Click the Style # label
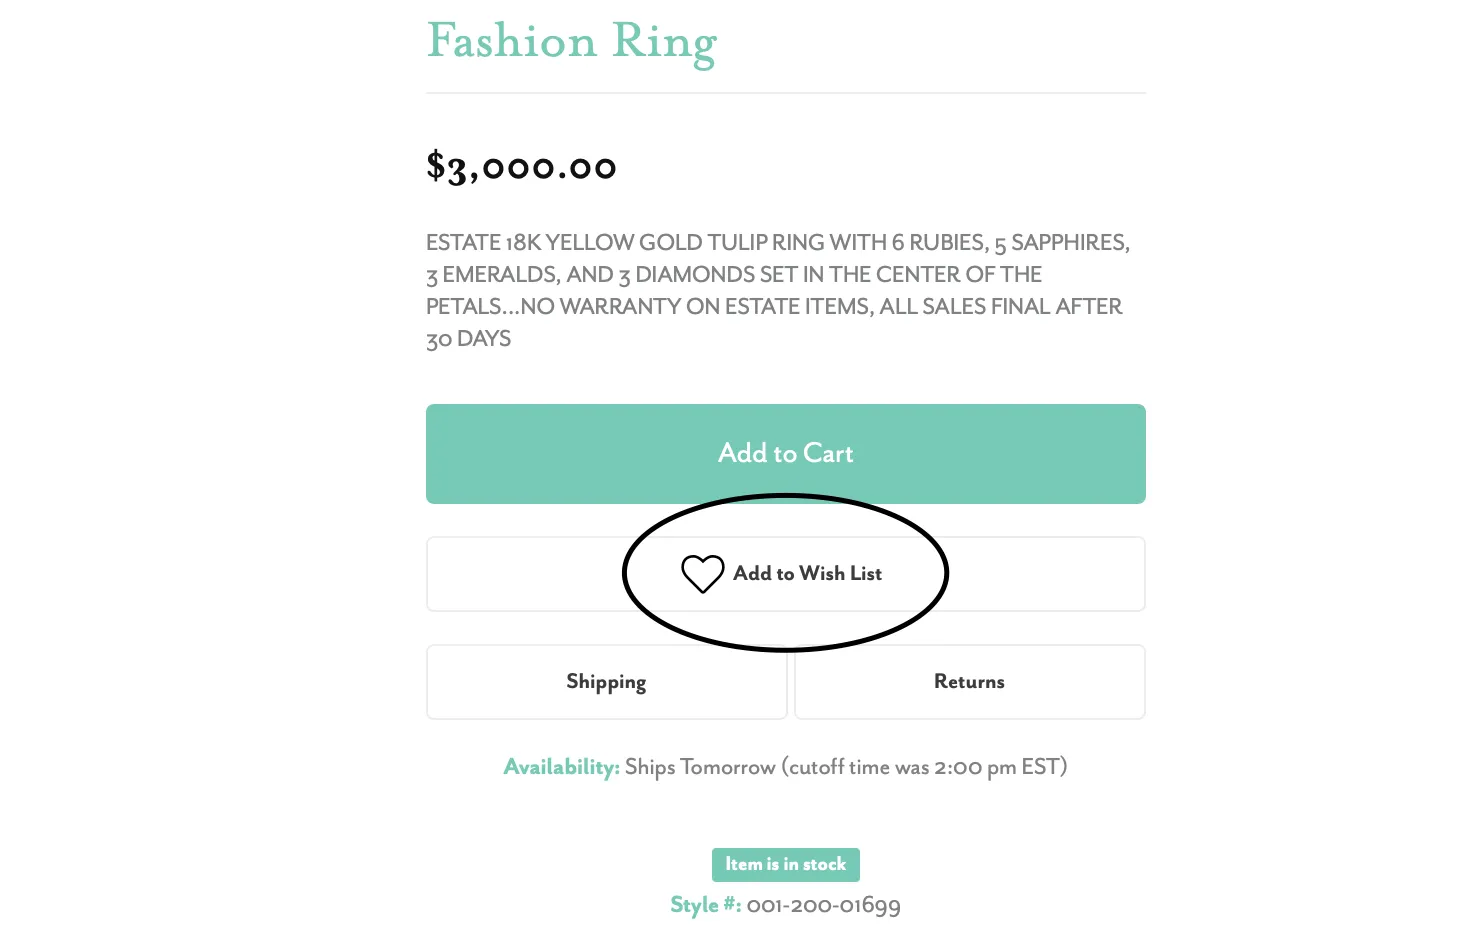Screen dimensions: 1466x952 tap(705, 905)
